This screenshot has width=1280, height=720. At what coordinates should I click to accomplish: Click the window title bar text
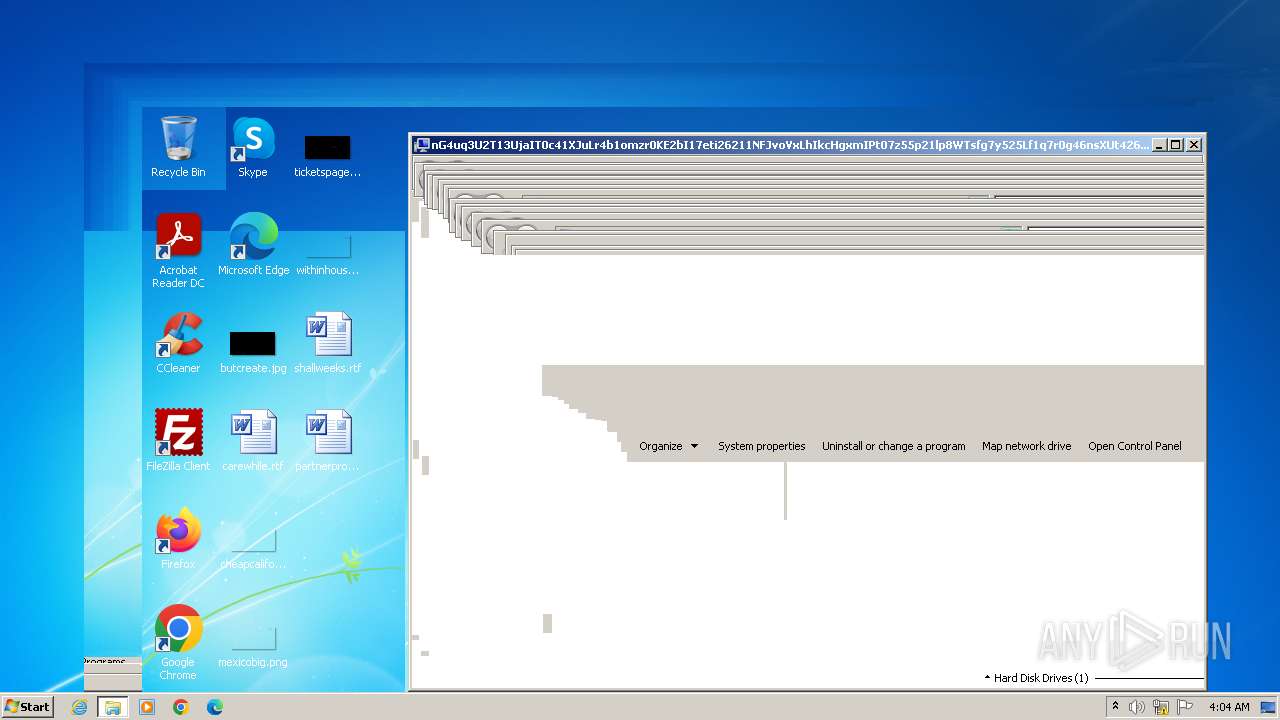point(789,145)
